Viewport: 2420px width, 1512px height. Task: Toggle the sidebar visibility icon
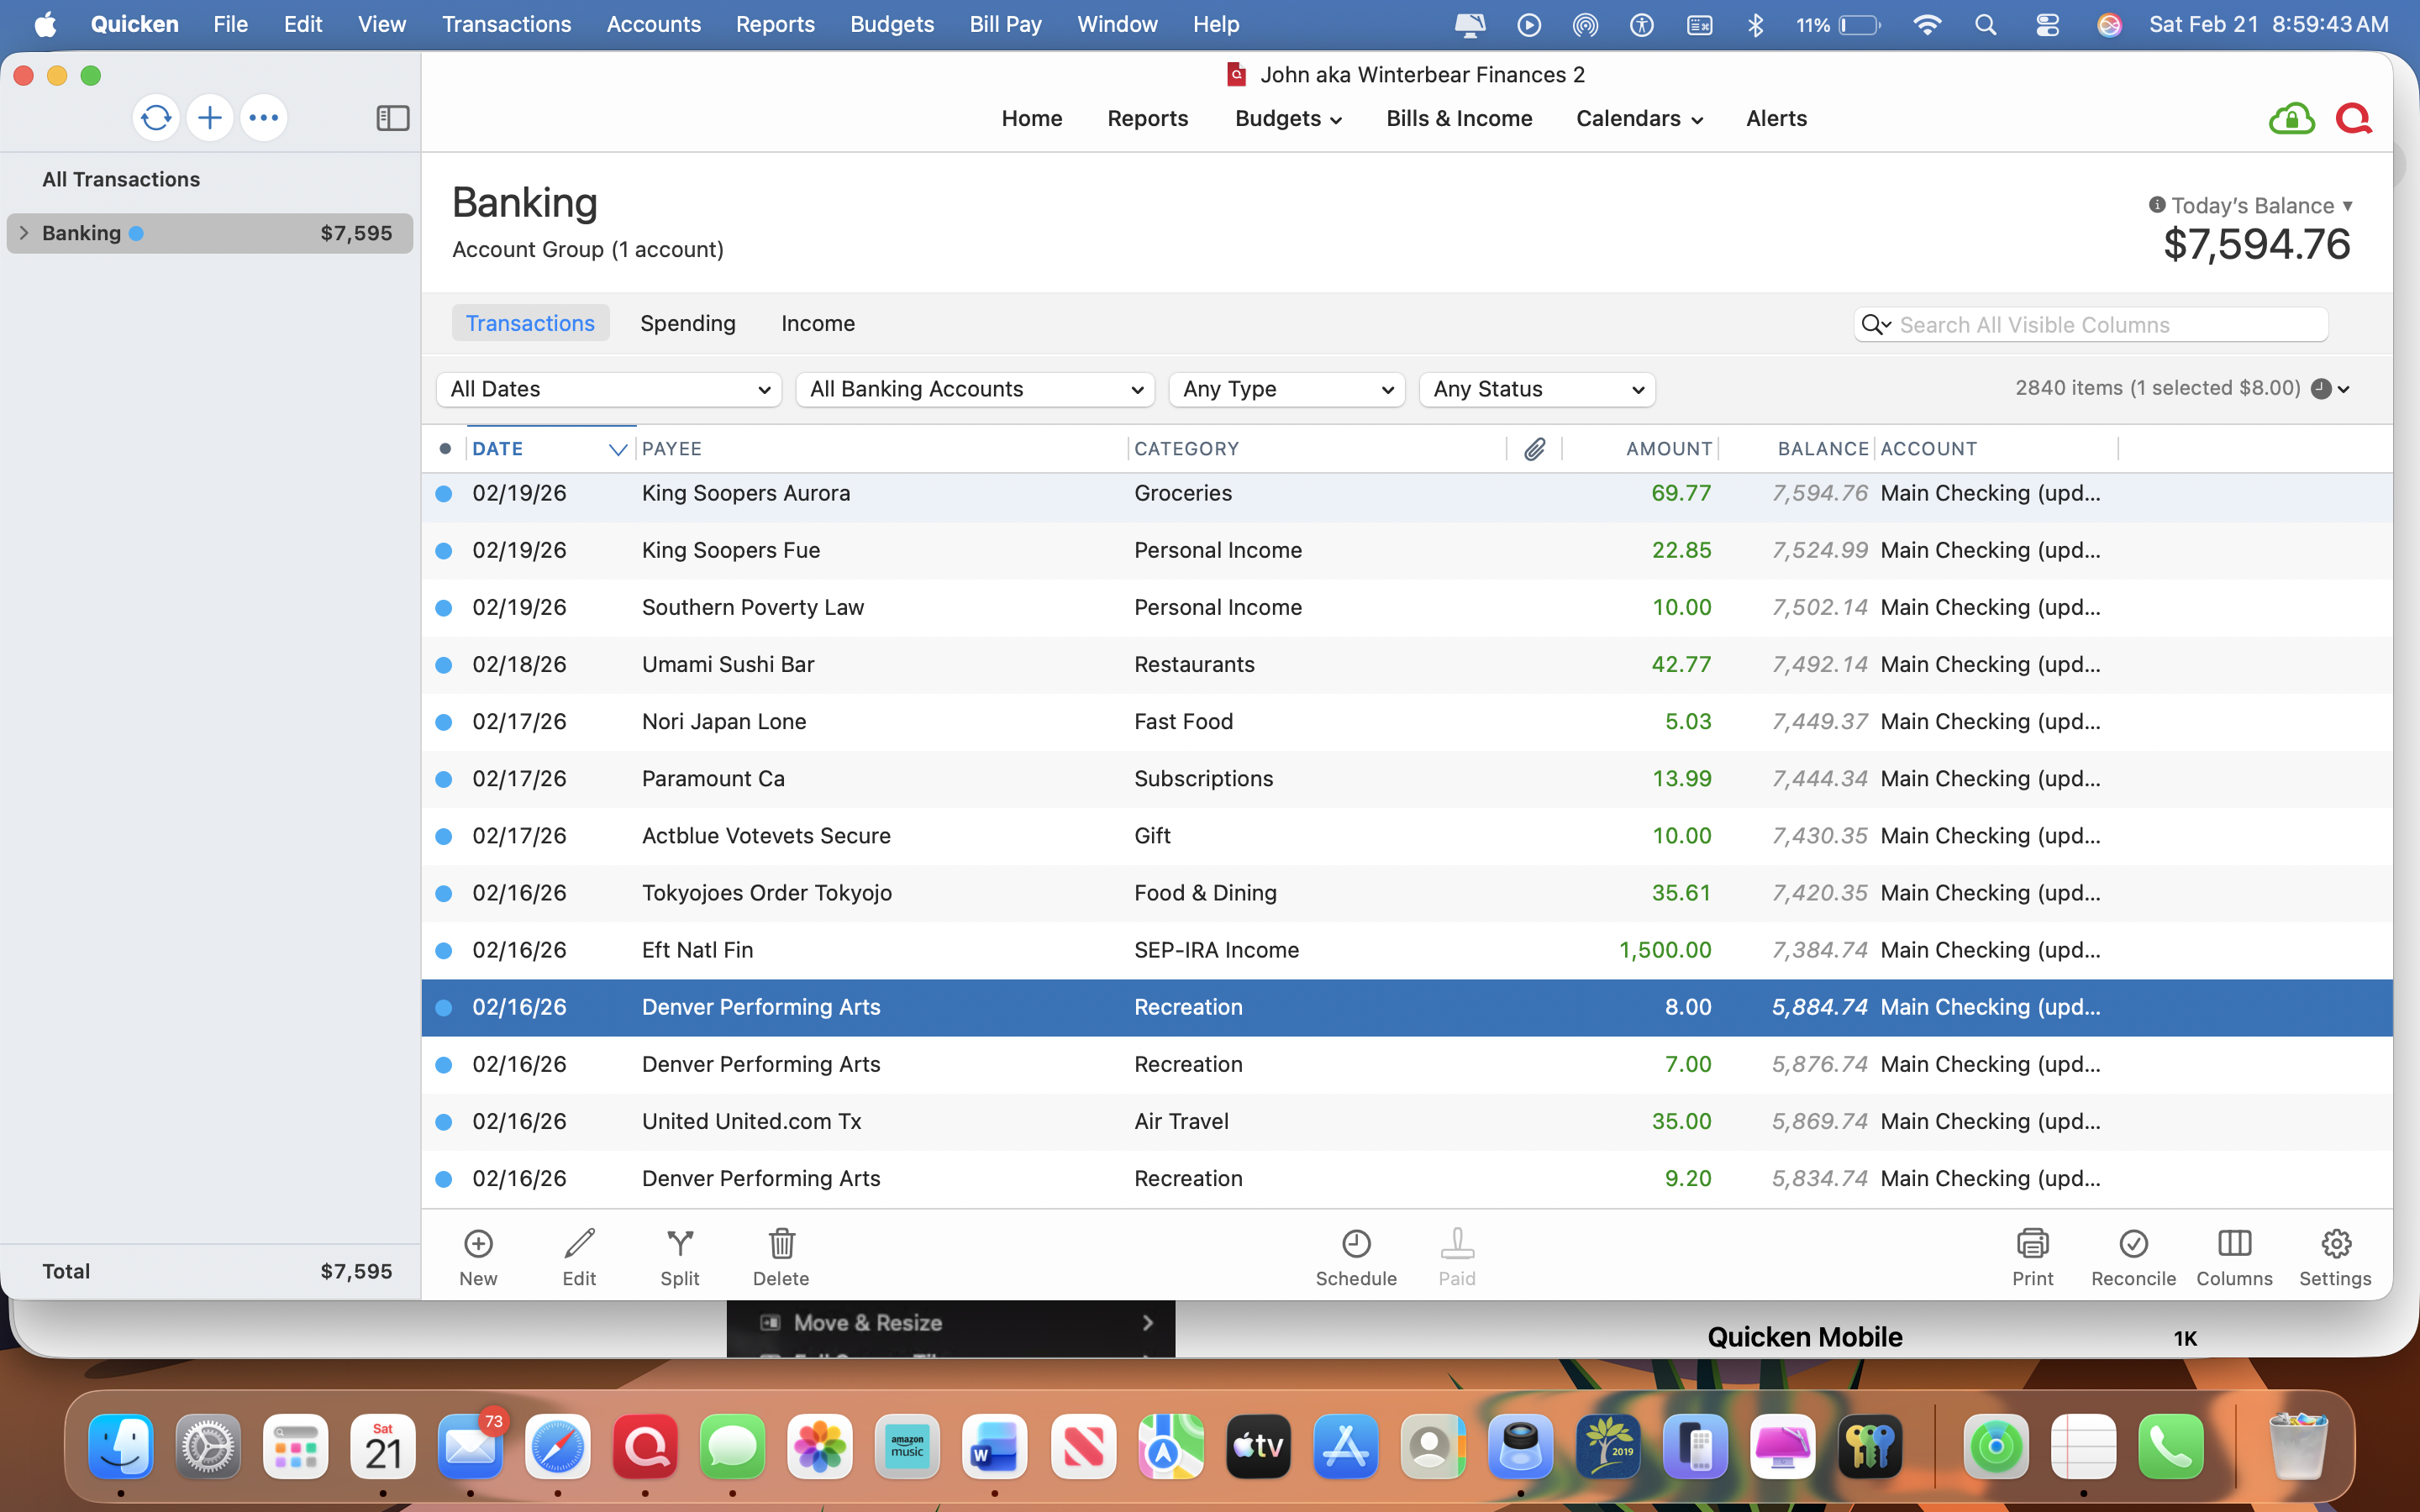pos(392,118)
